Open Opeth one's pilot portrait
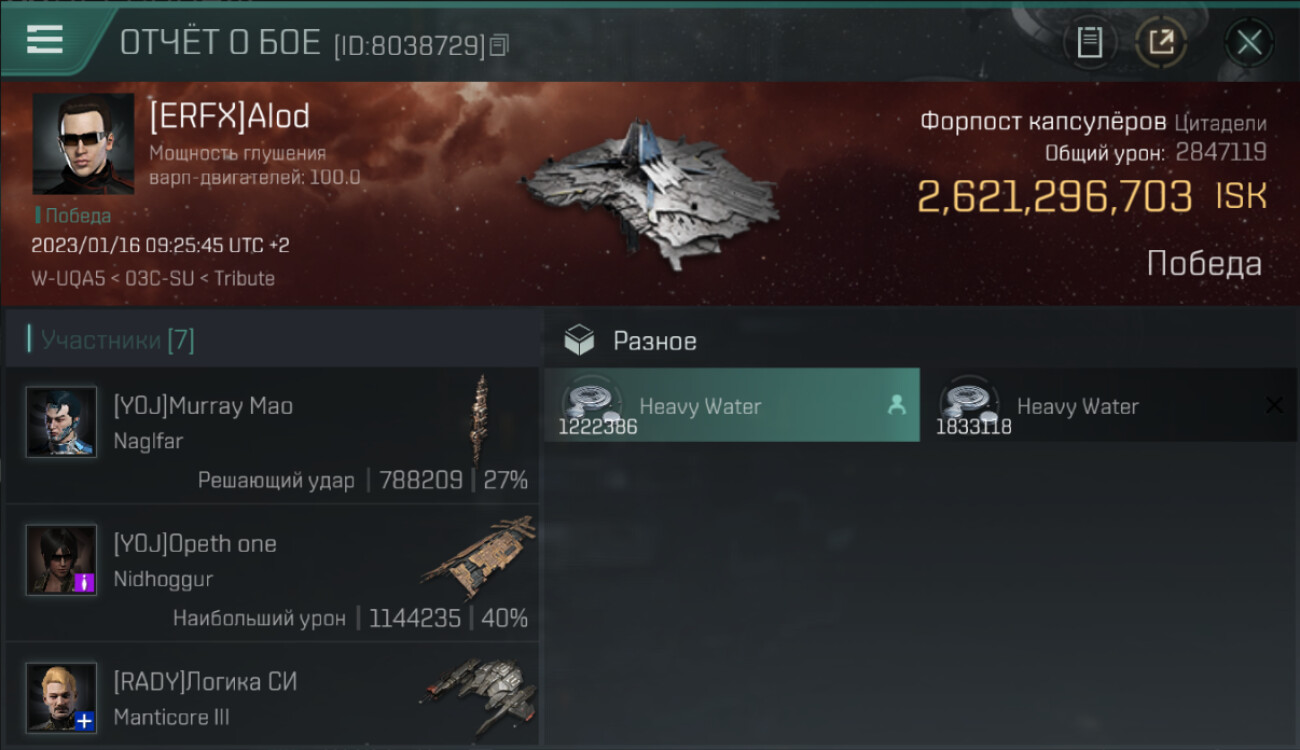This screenshot has height=750, width=1300. pyautogui.click(x=62, y=560)
